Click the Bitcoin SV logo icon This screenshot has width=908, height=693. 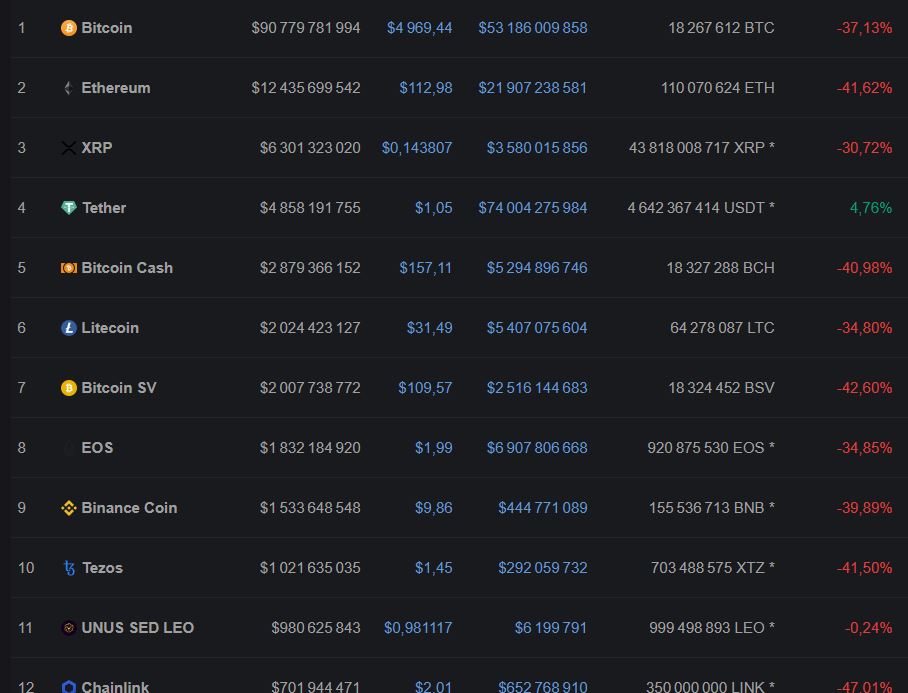click(x=67, y=387)
